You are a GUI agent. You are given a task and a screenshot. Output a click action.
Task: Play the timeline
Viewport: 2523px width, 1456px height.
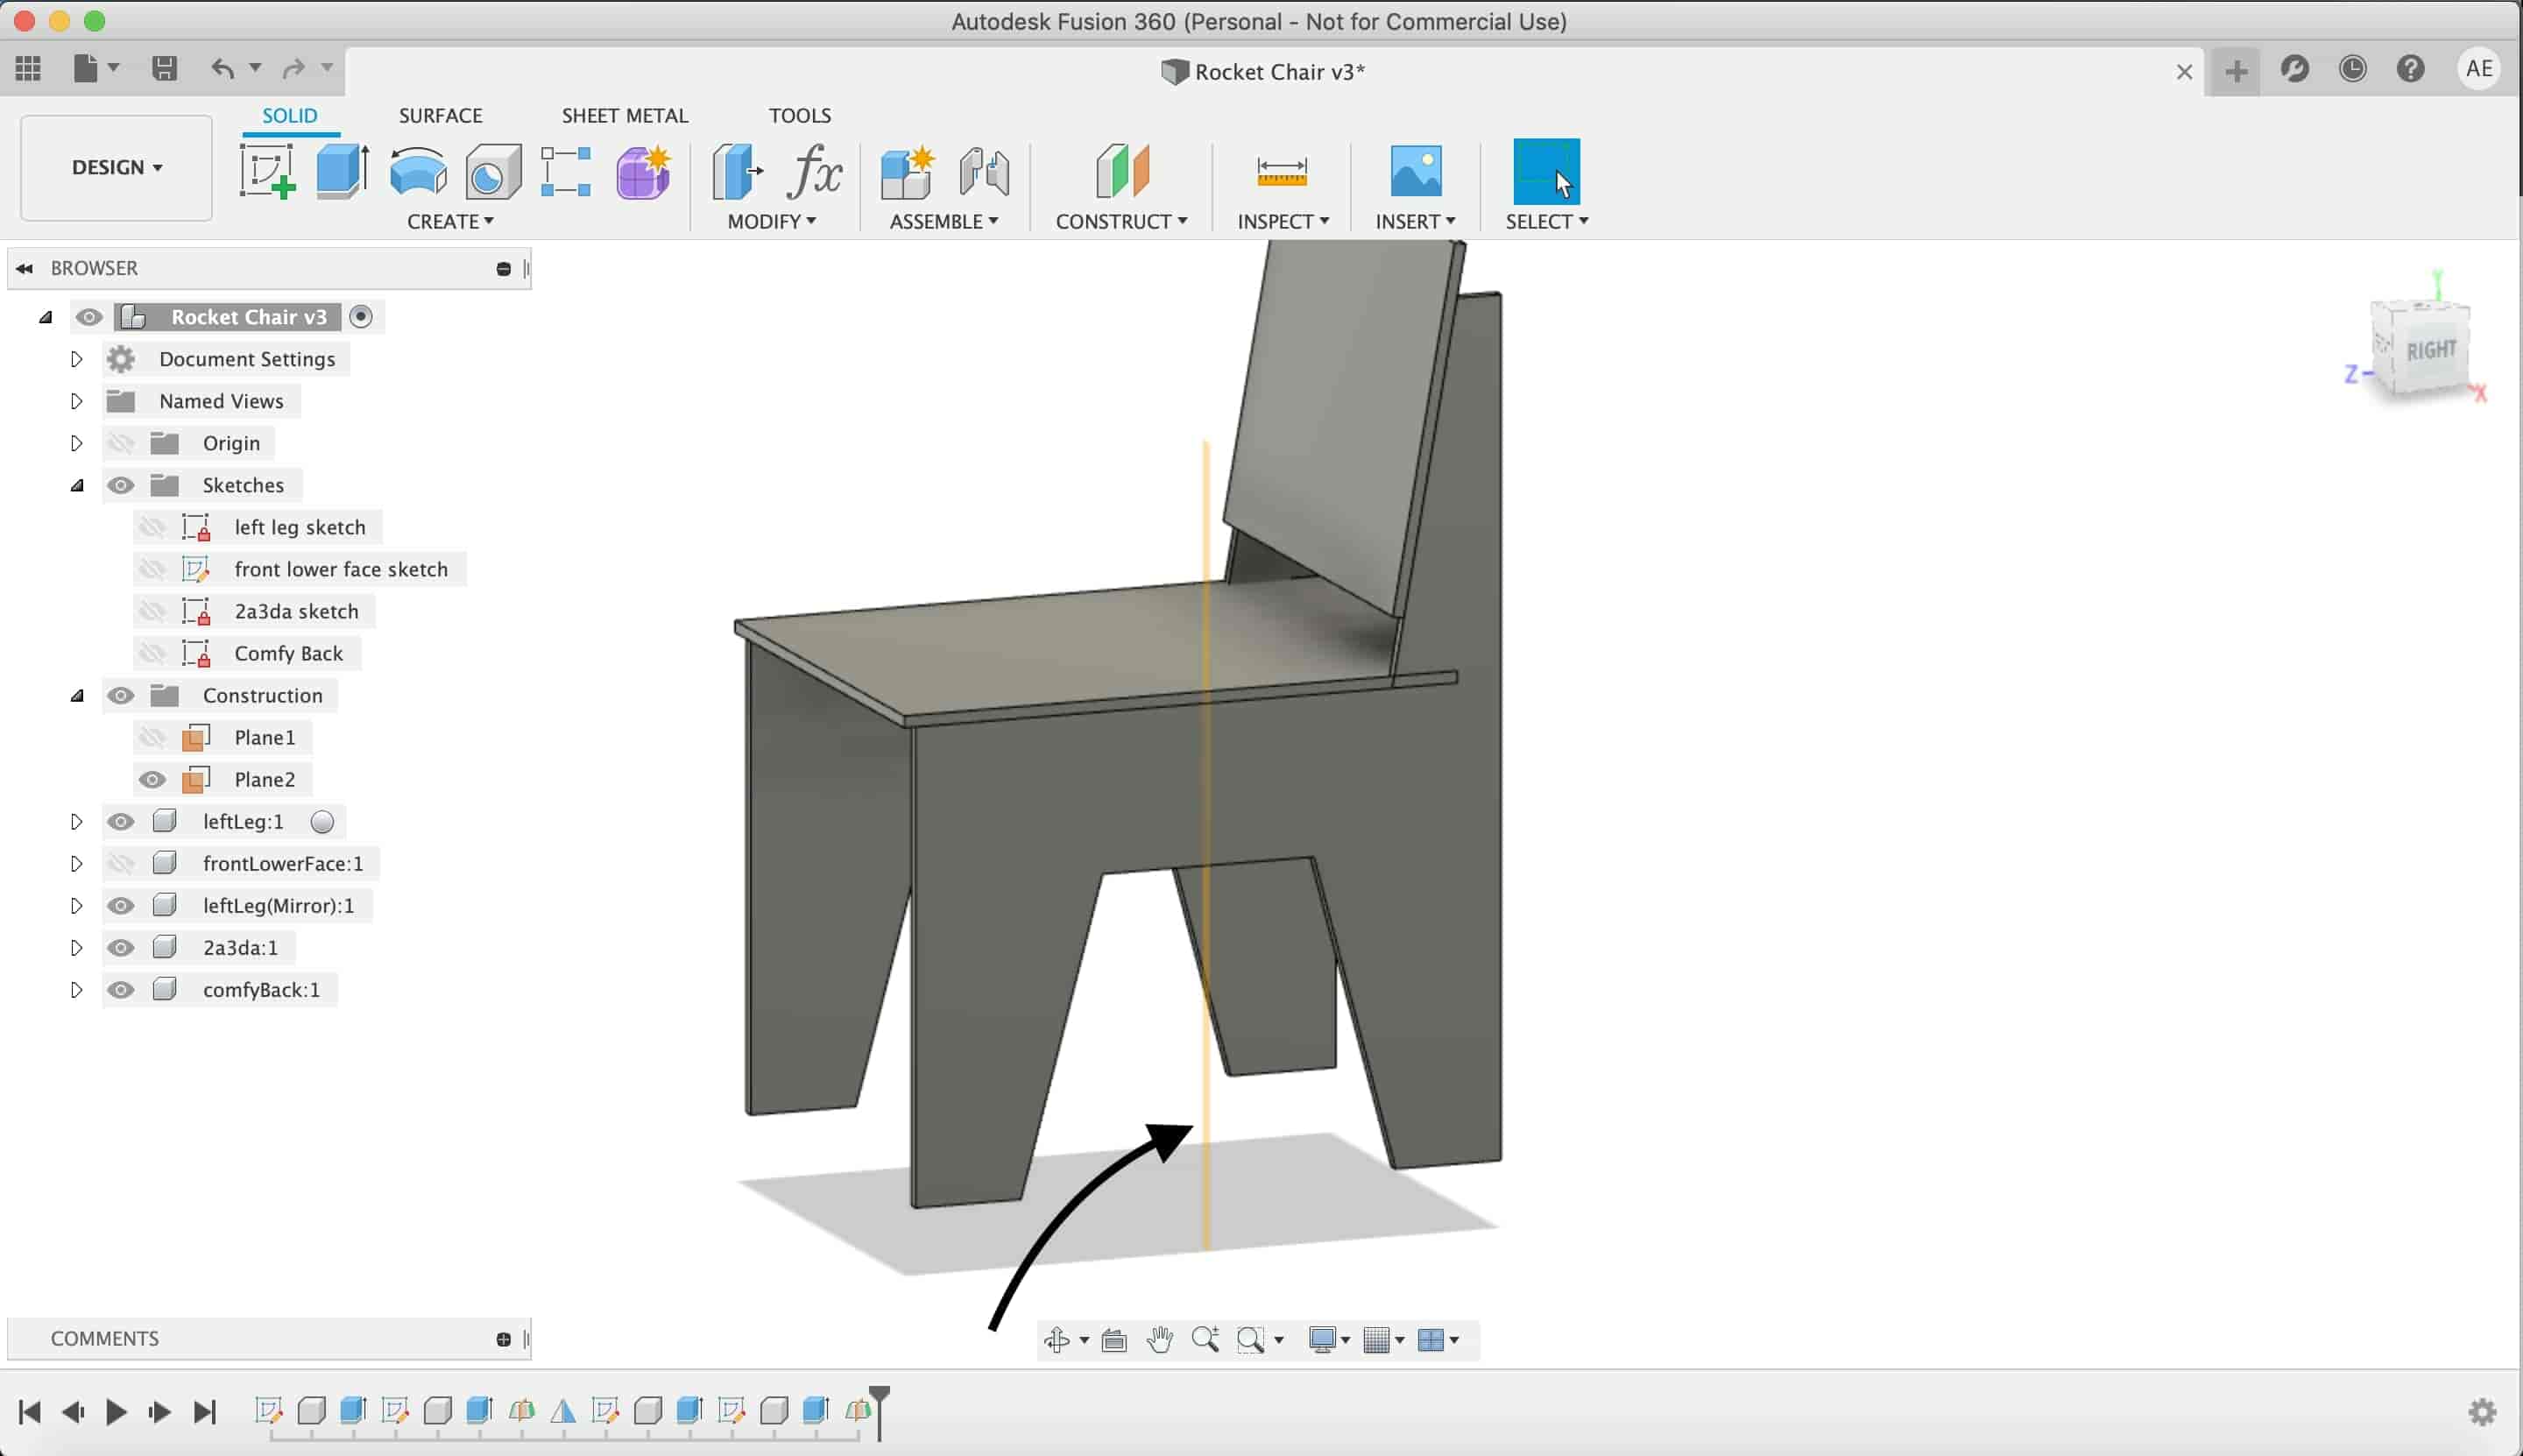pos(116,1411)
